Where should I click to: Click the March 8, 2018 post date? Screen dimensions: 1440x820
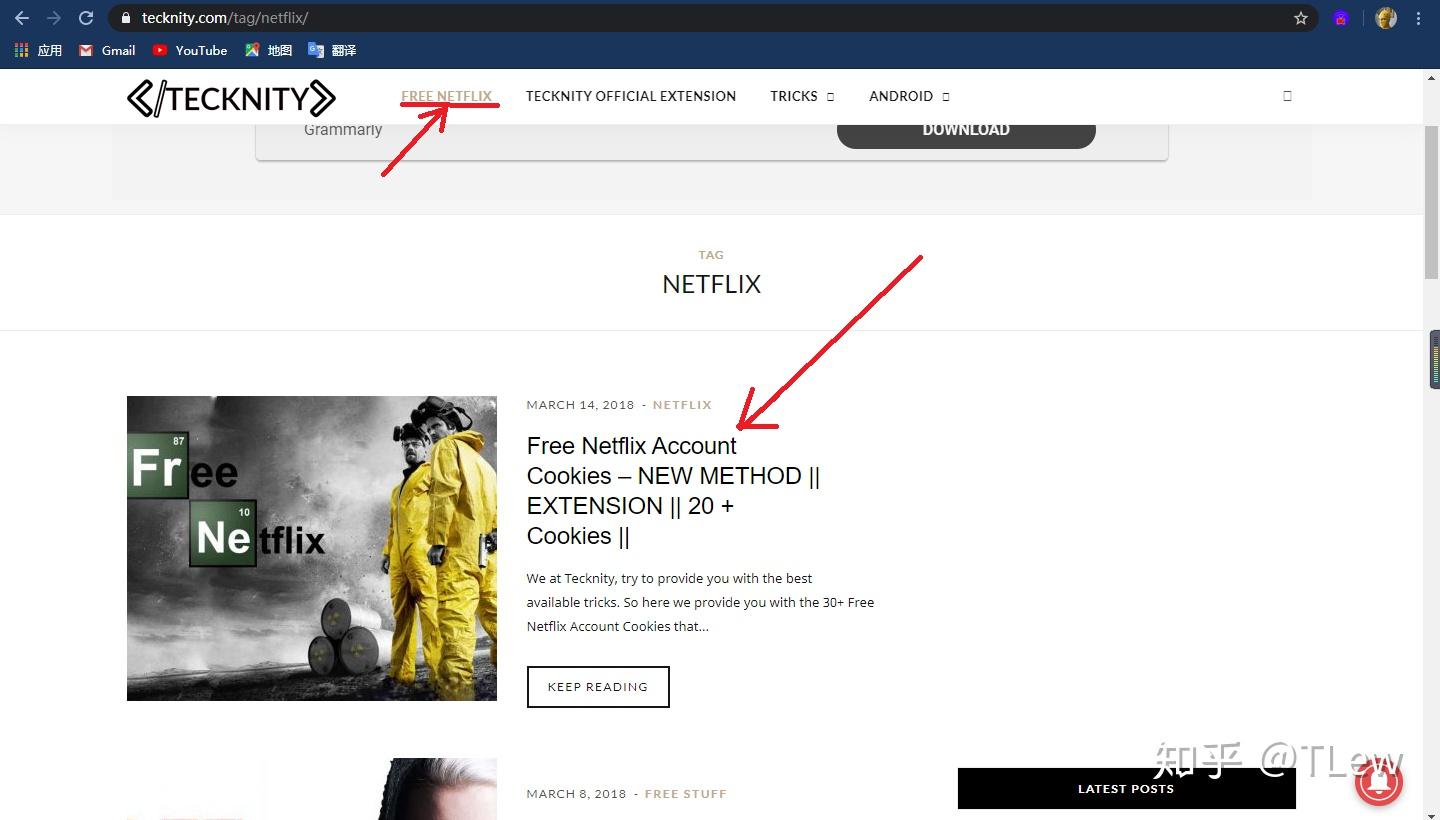577,794
